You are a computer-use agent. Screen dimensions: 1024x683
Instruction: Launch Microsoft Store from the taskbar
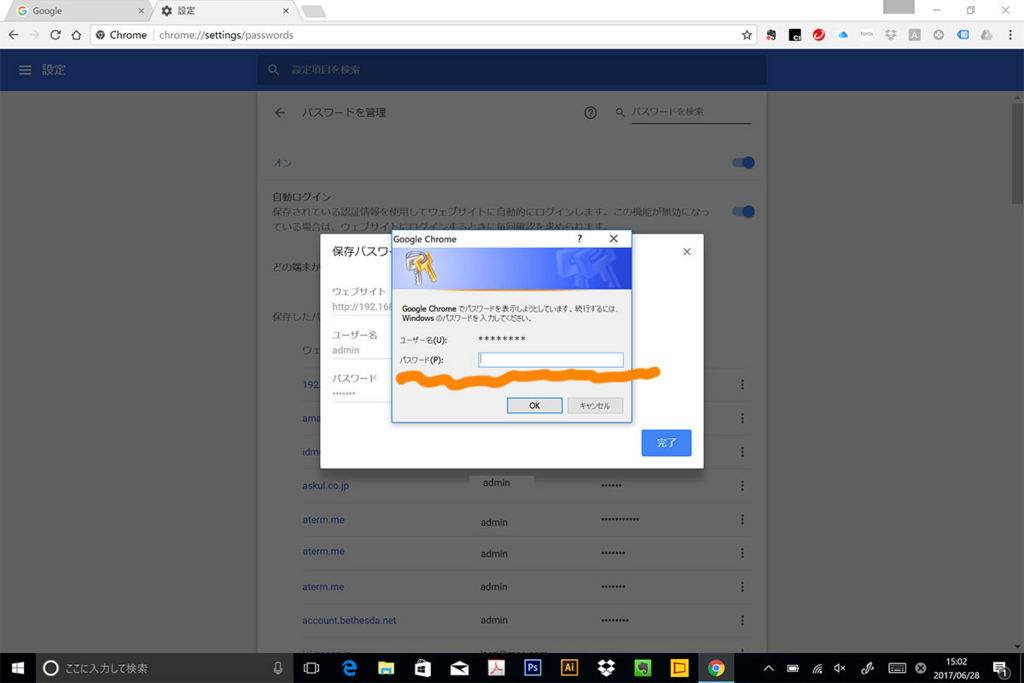(423, 668)
